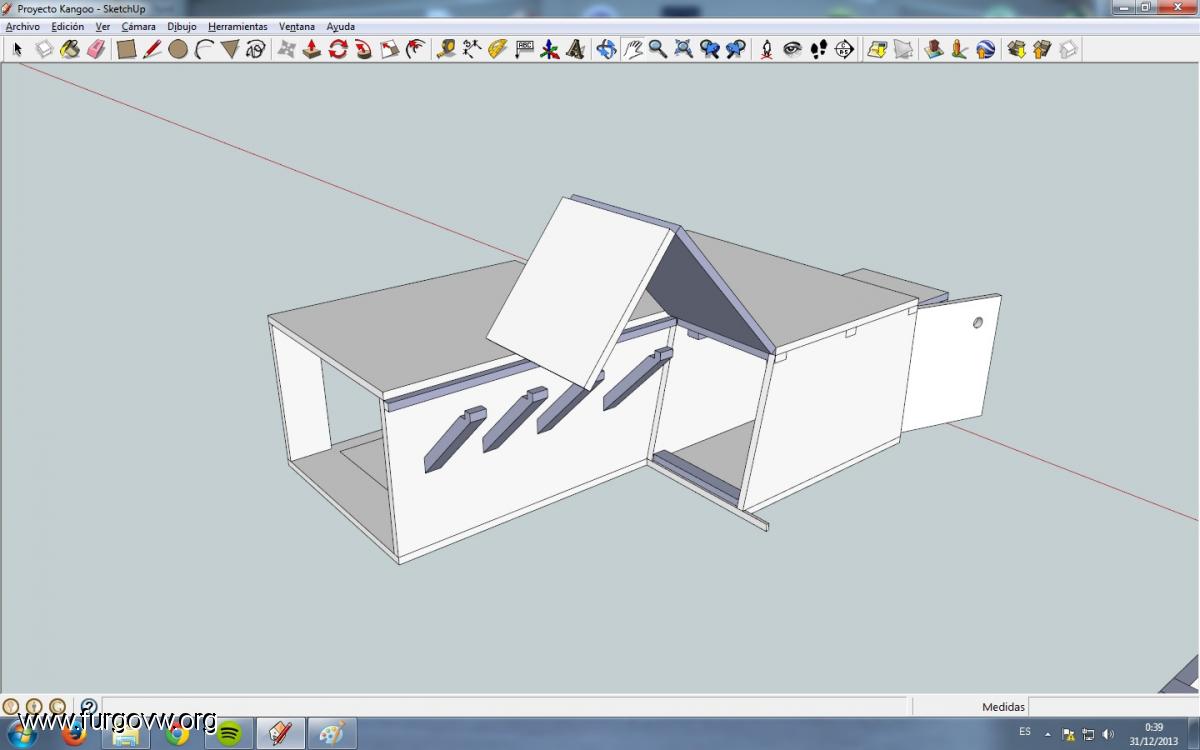Click the Medidas measurements input box
The image size is (1200, 750).
tap(1112, 706)
